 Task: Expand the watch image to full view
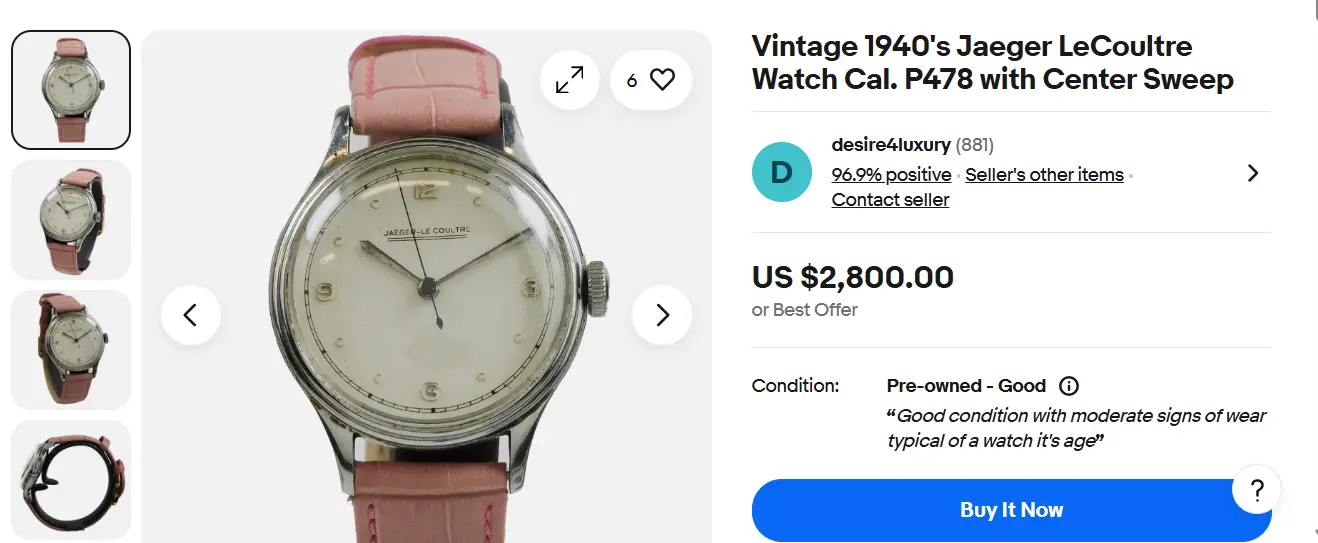click(x=570, y=80)
